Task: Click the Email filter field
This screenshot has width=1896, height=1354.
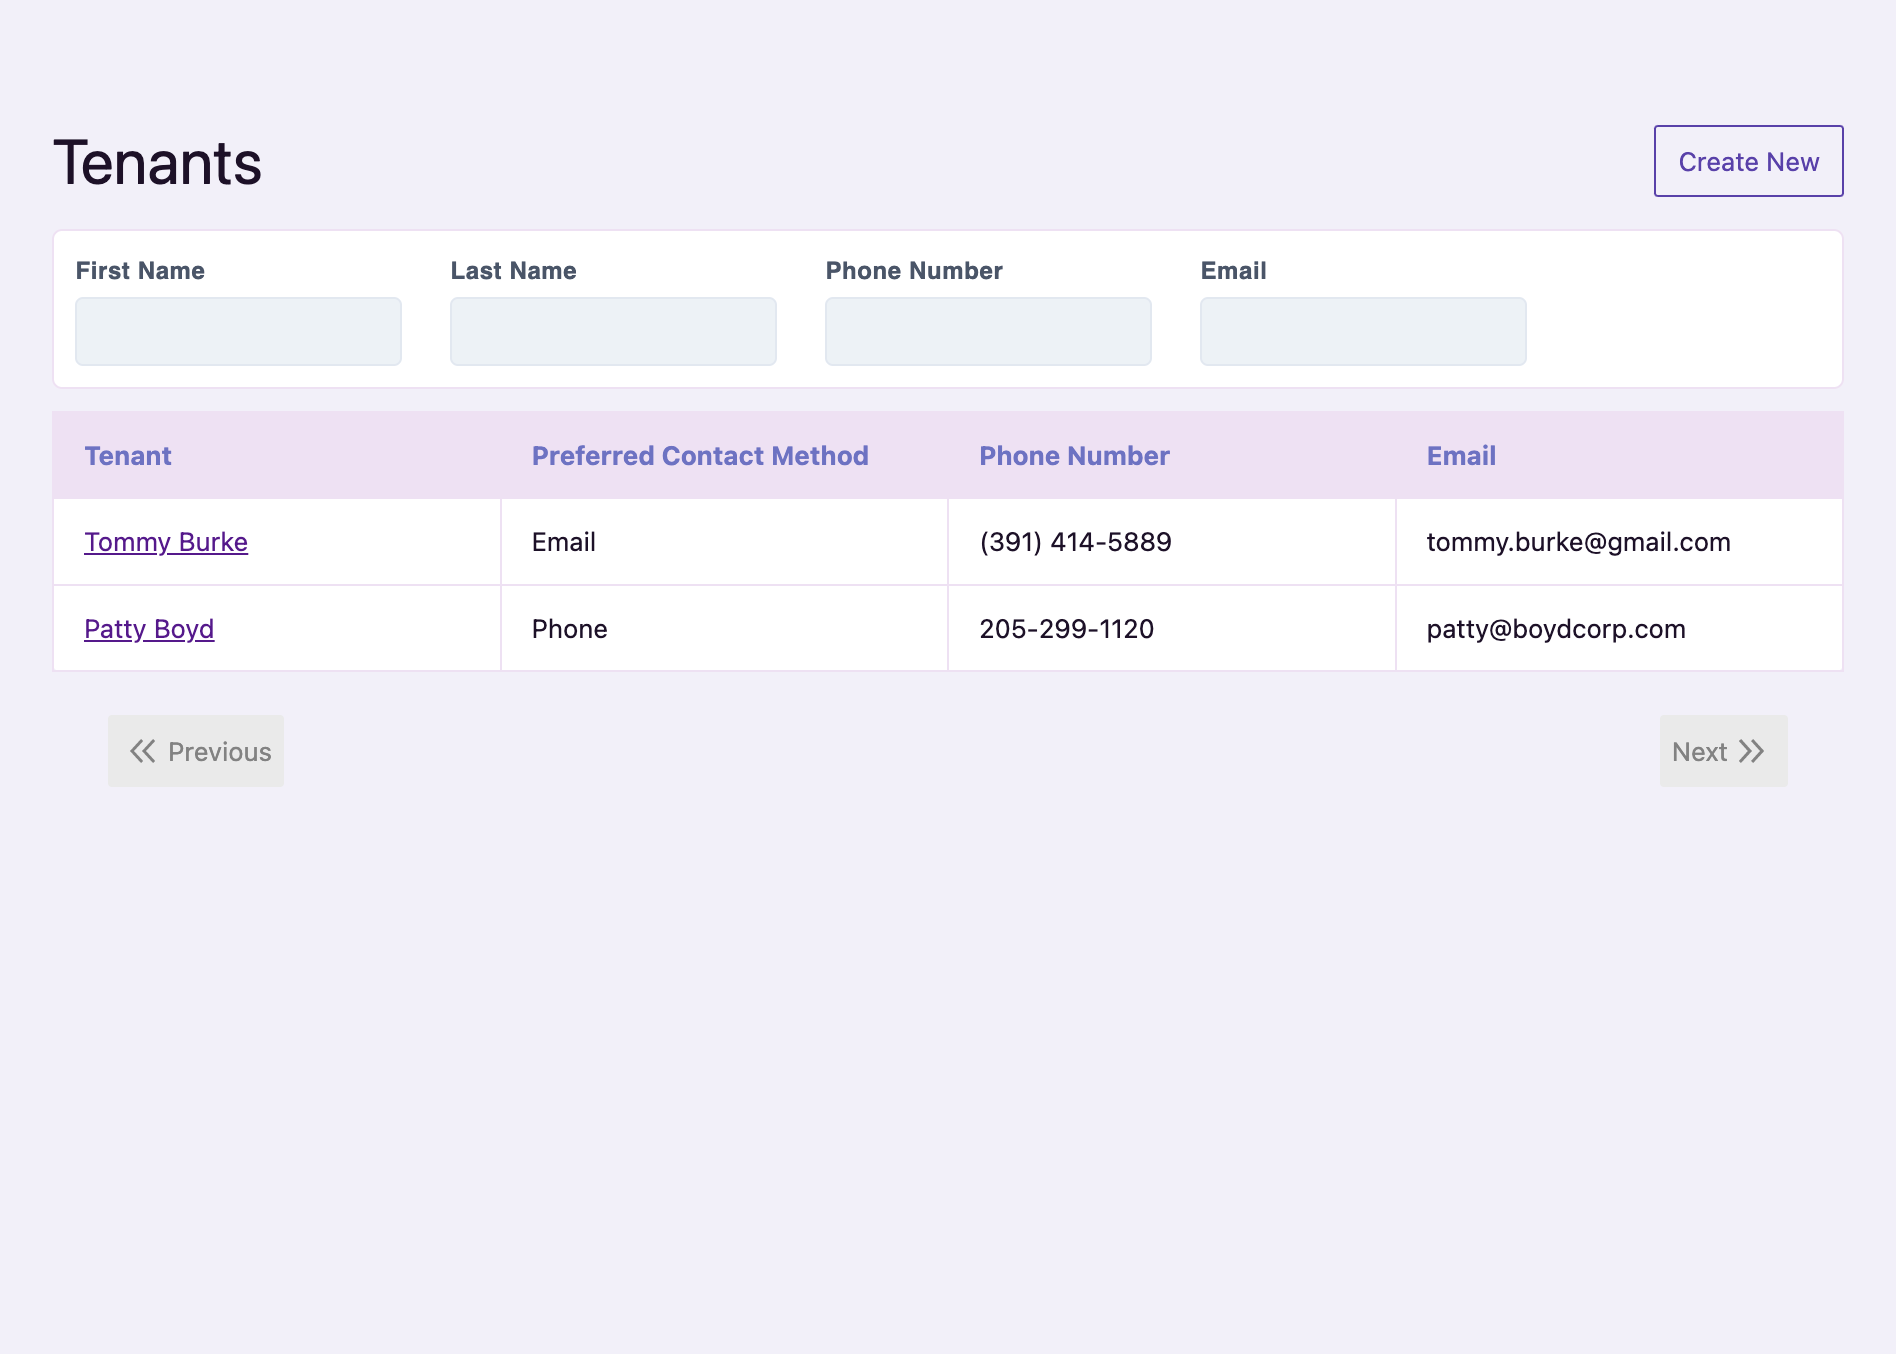Action: pos(1362,331)
